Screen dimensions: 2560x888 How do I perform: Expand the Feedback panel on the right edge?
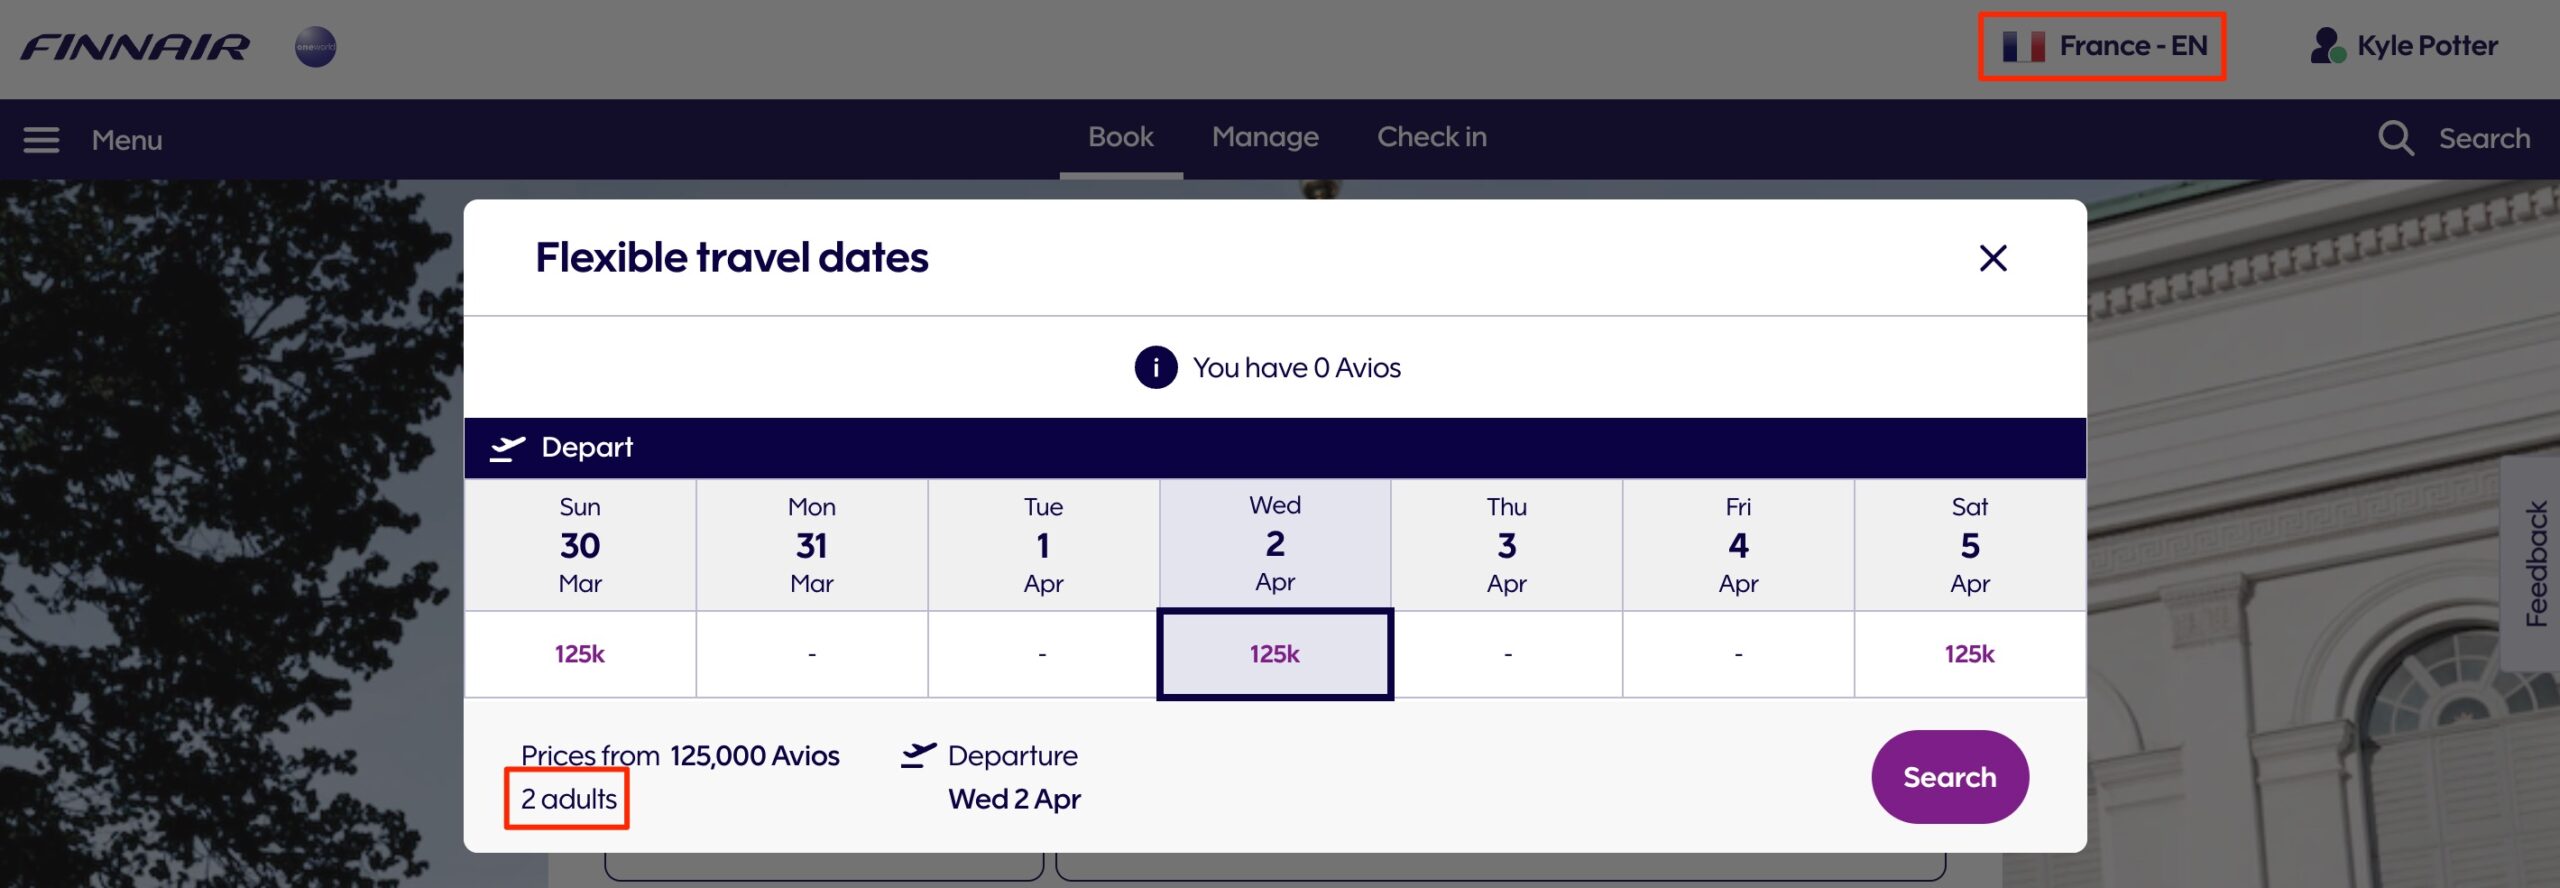2536,560
